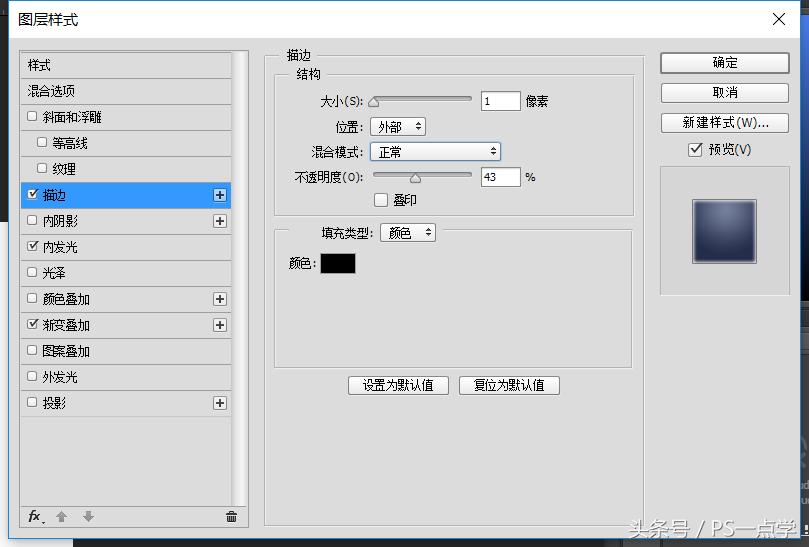Open the 位置 dropdown showing 外部
Screen dimensions: 809x547
tap(398, 126)
